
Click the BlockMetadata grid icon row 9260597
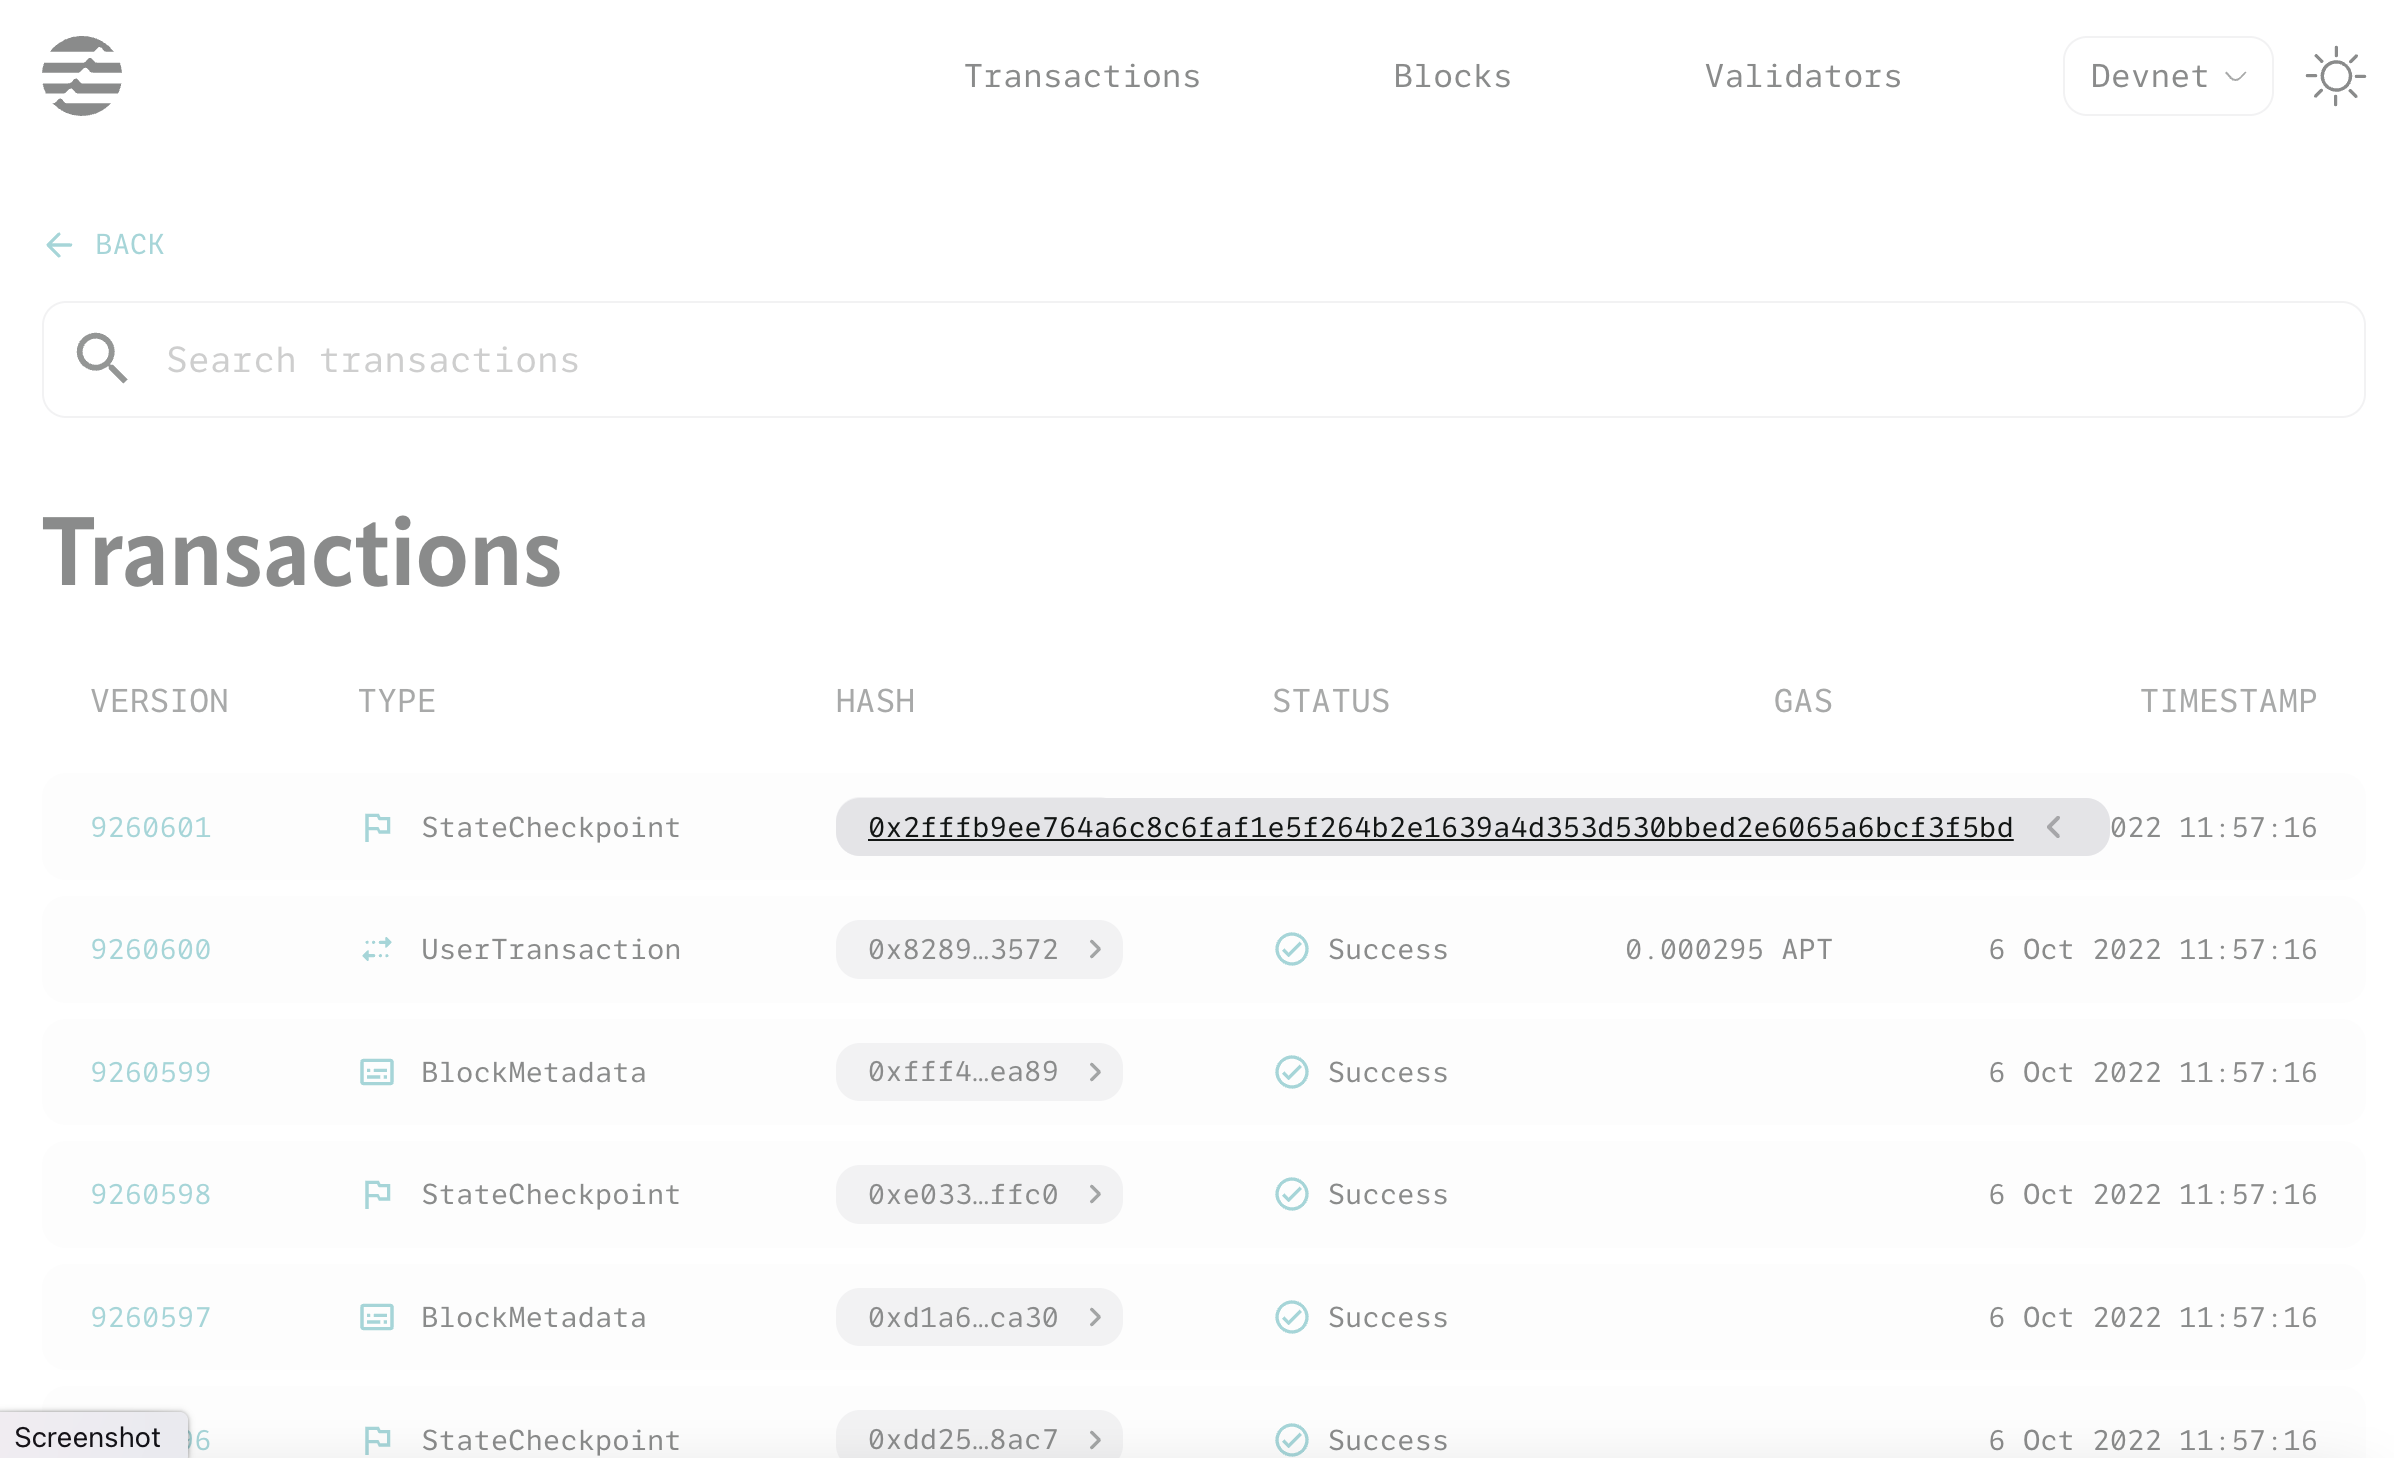[378, 1316]
